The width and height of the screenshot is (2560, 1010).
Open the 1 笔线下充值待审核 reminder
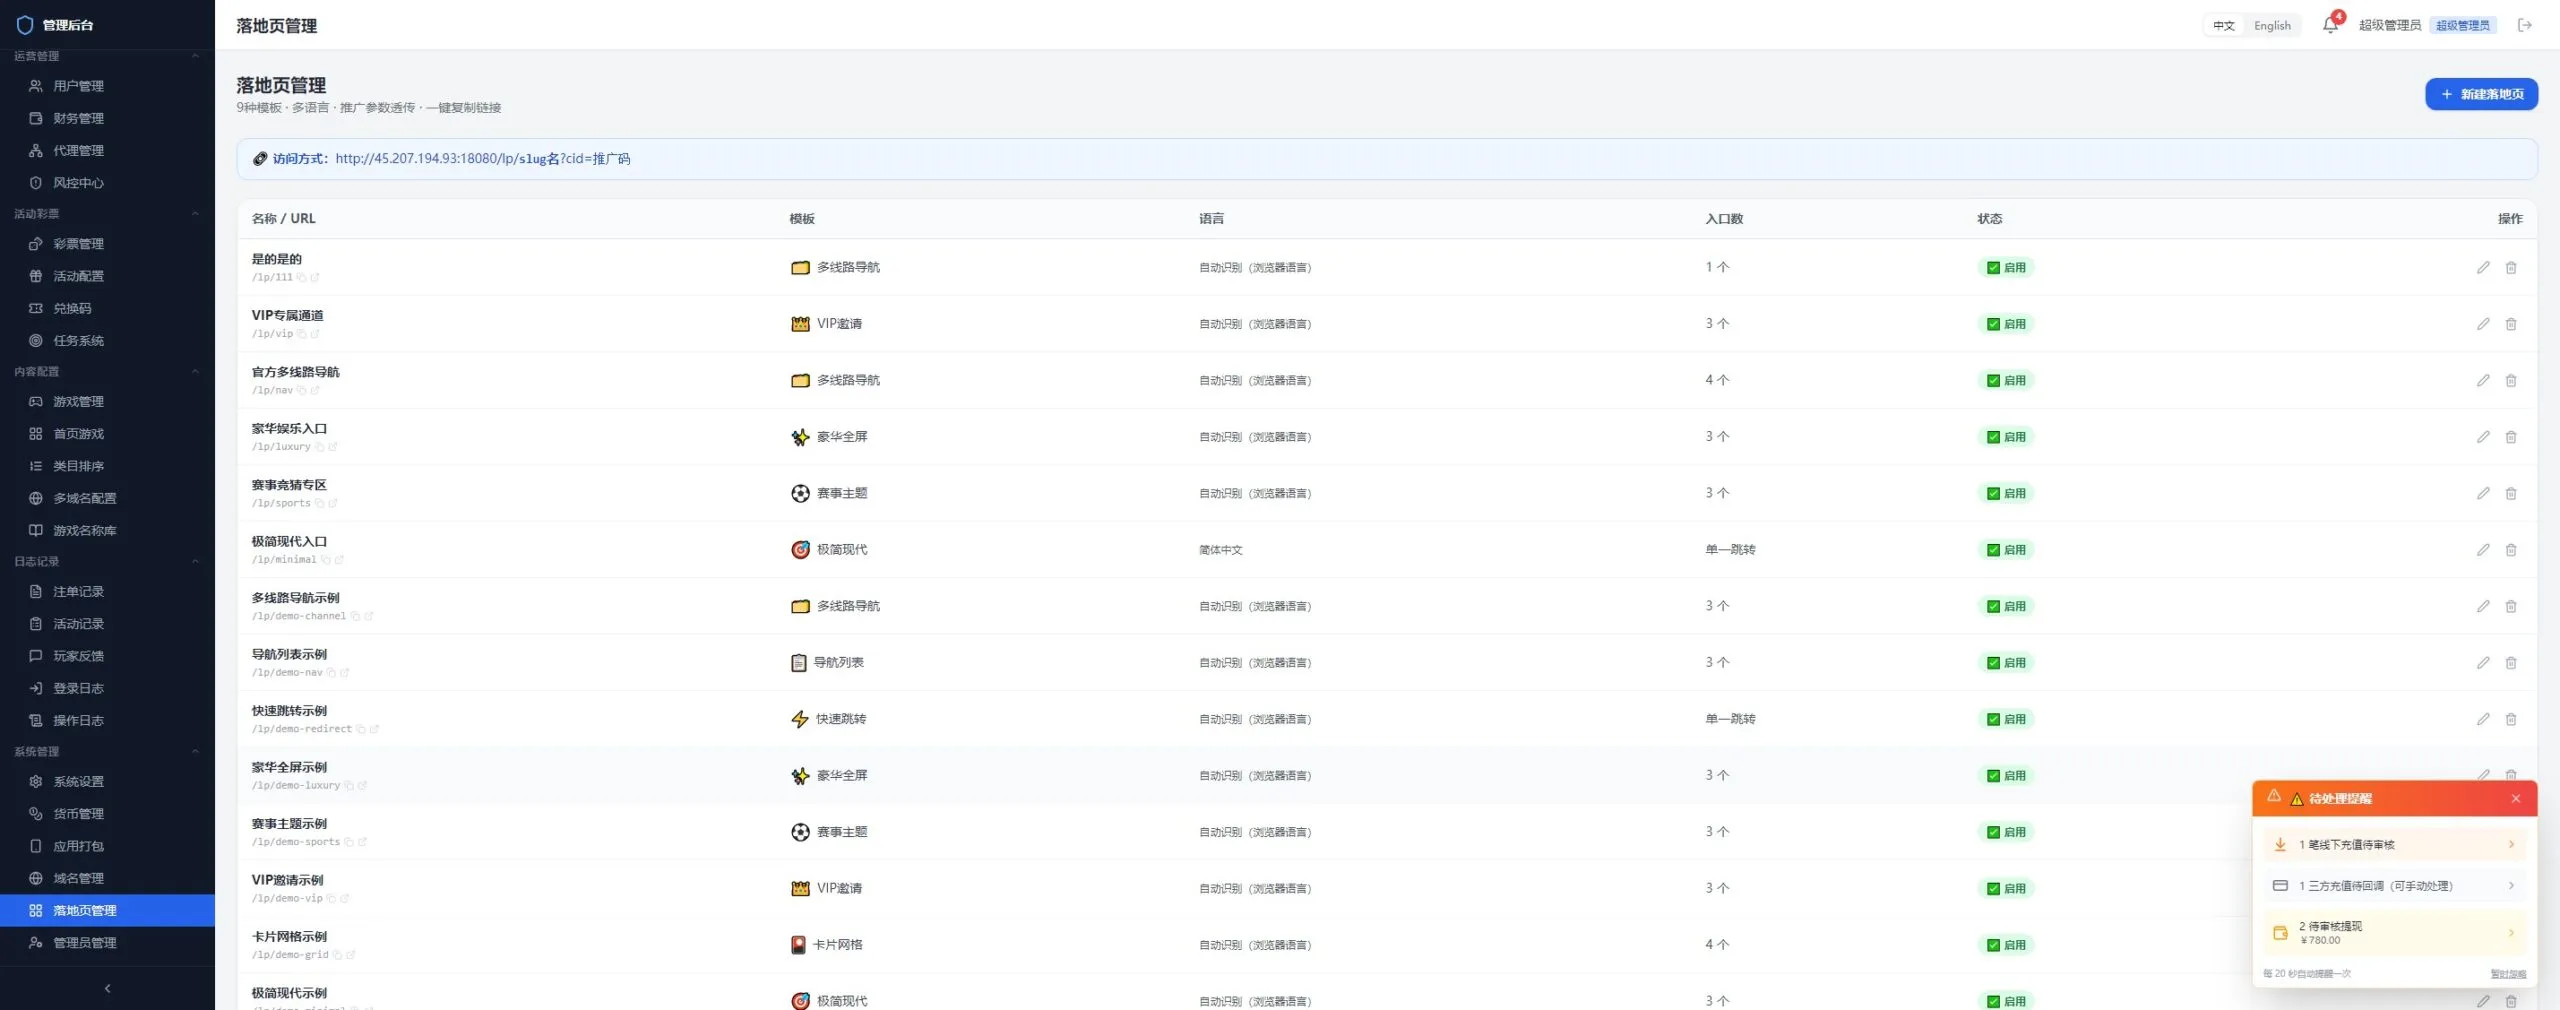point(2394,845)
